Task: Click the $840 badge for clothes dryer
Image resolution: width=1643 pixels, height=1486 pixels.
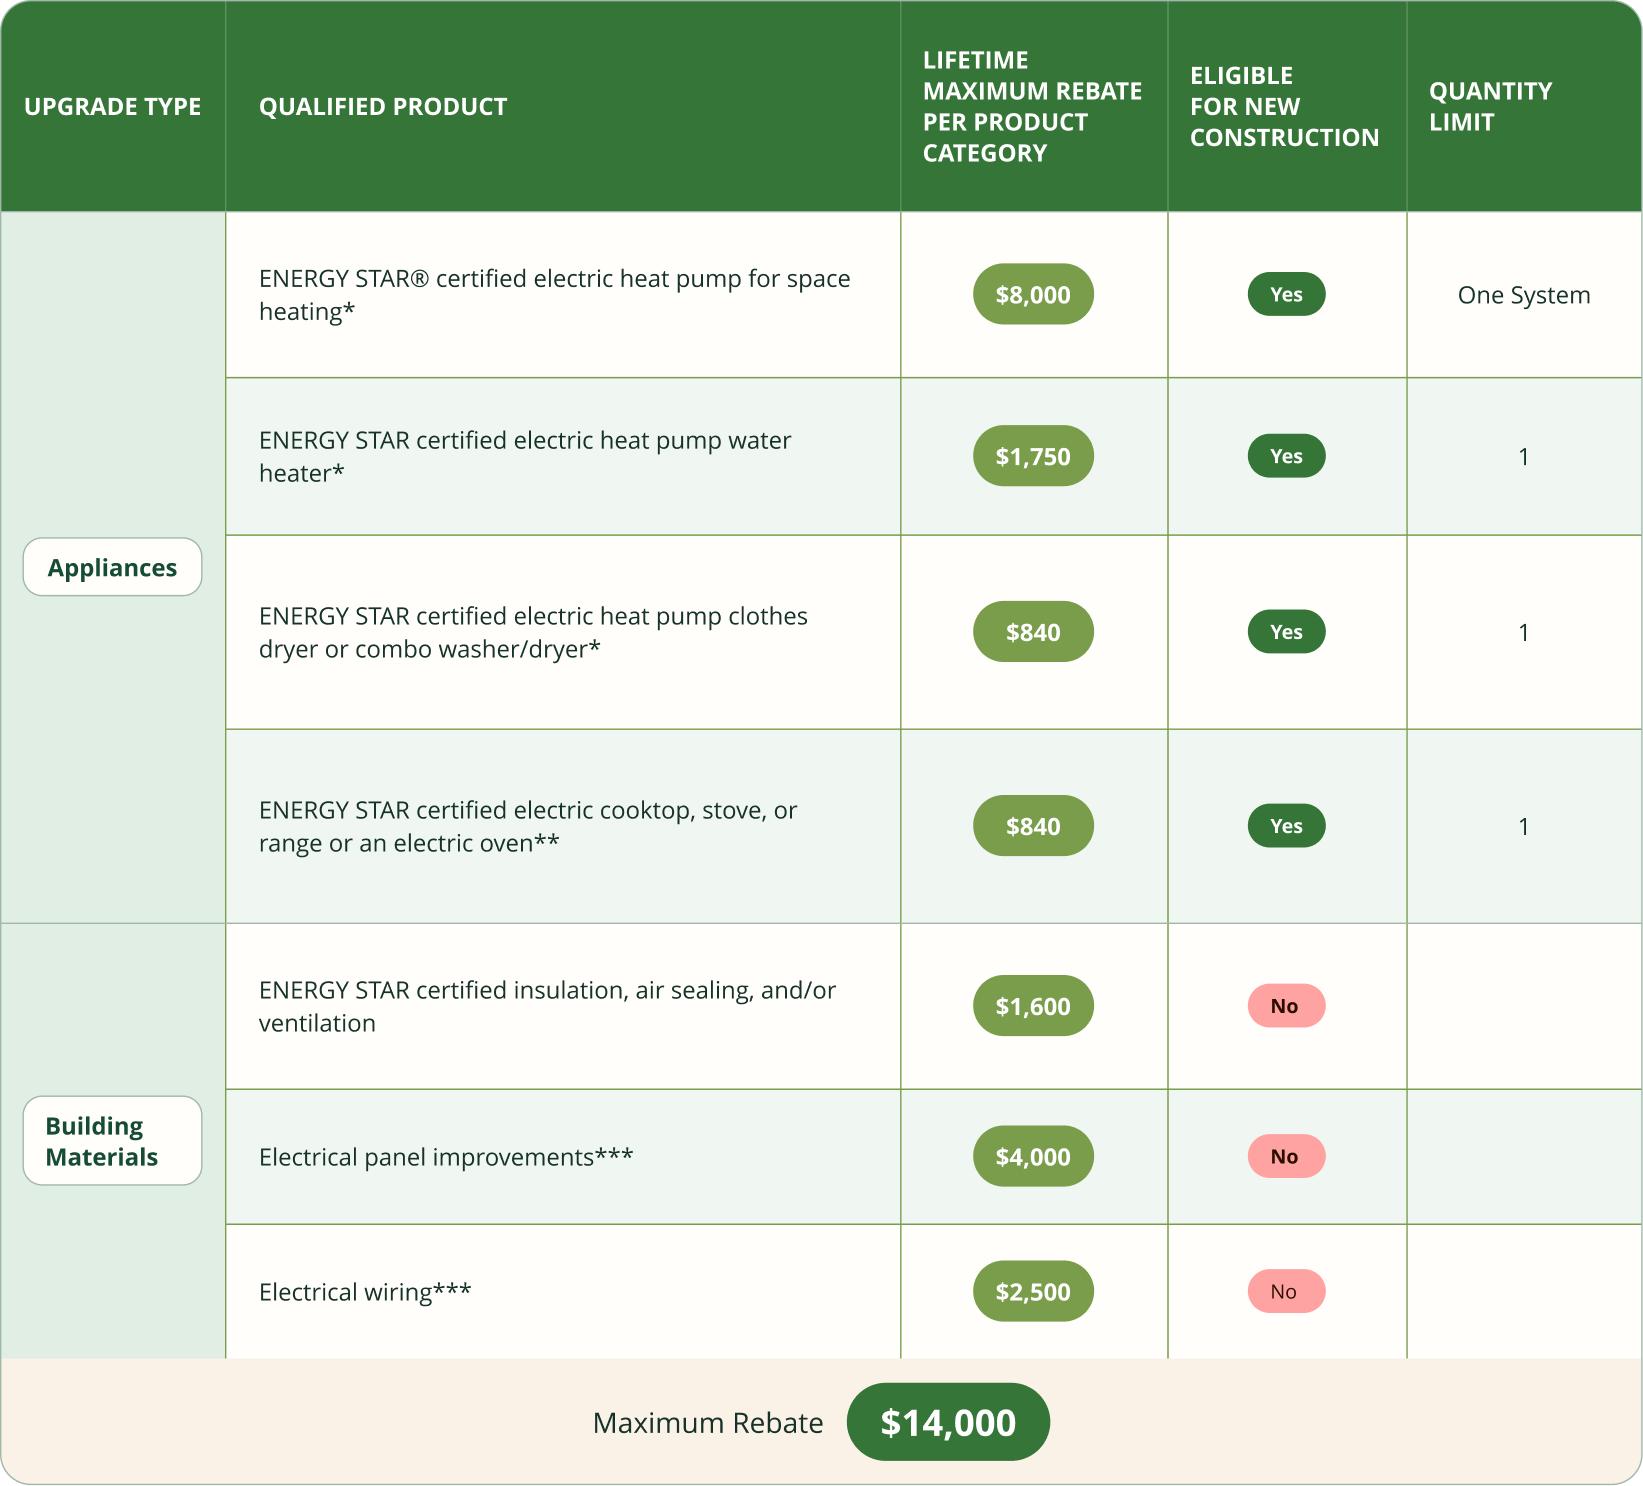Action: (1033, 632)
